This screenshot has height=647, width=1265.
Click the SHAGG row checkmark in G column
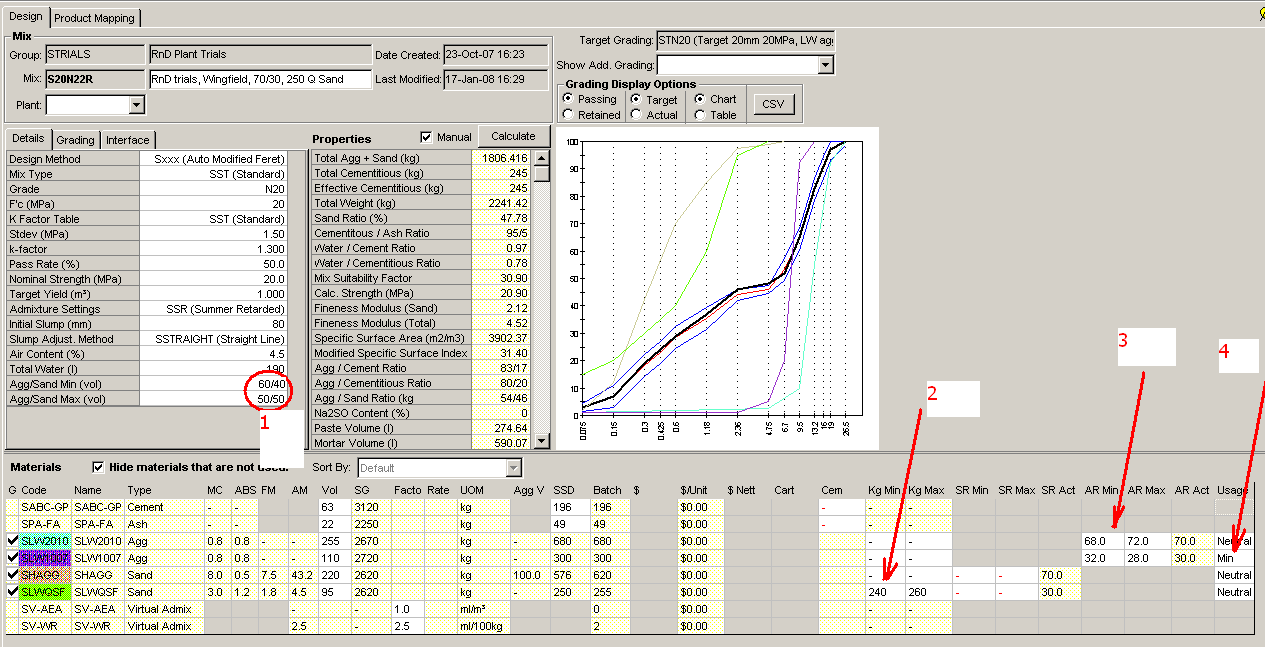(x=12, y=575)
